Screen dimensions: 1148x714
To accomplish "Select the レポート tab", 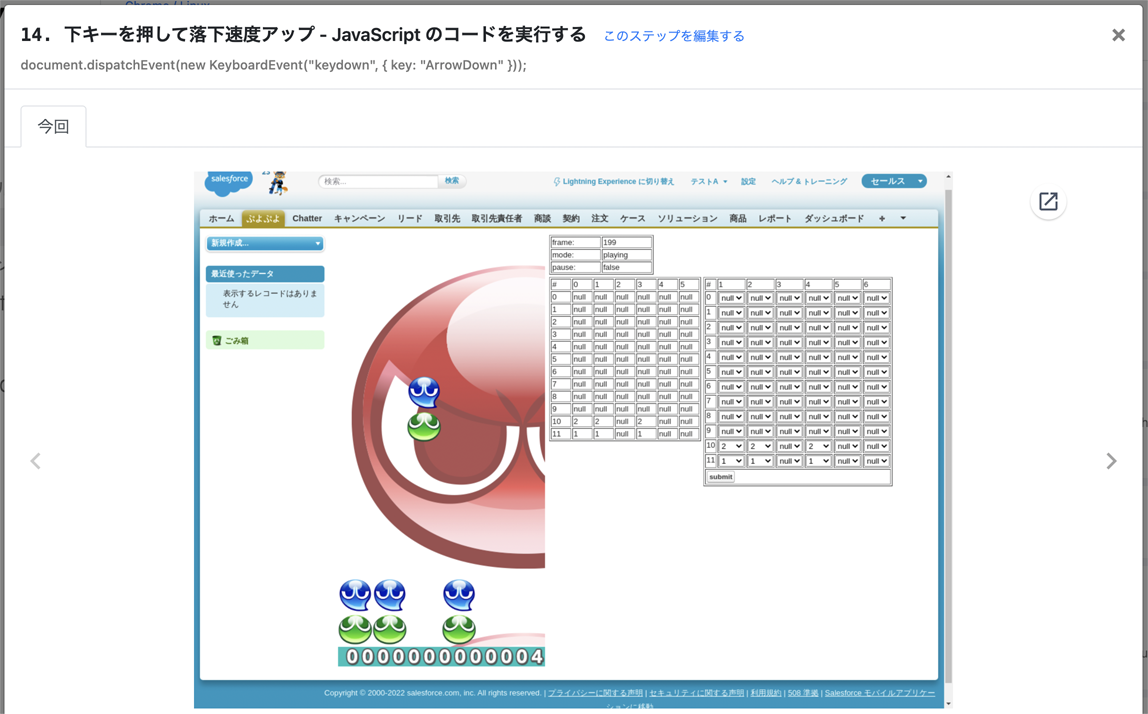I will tap(775, 218).
